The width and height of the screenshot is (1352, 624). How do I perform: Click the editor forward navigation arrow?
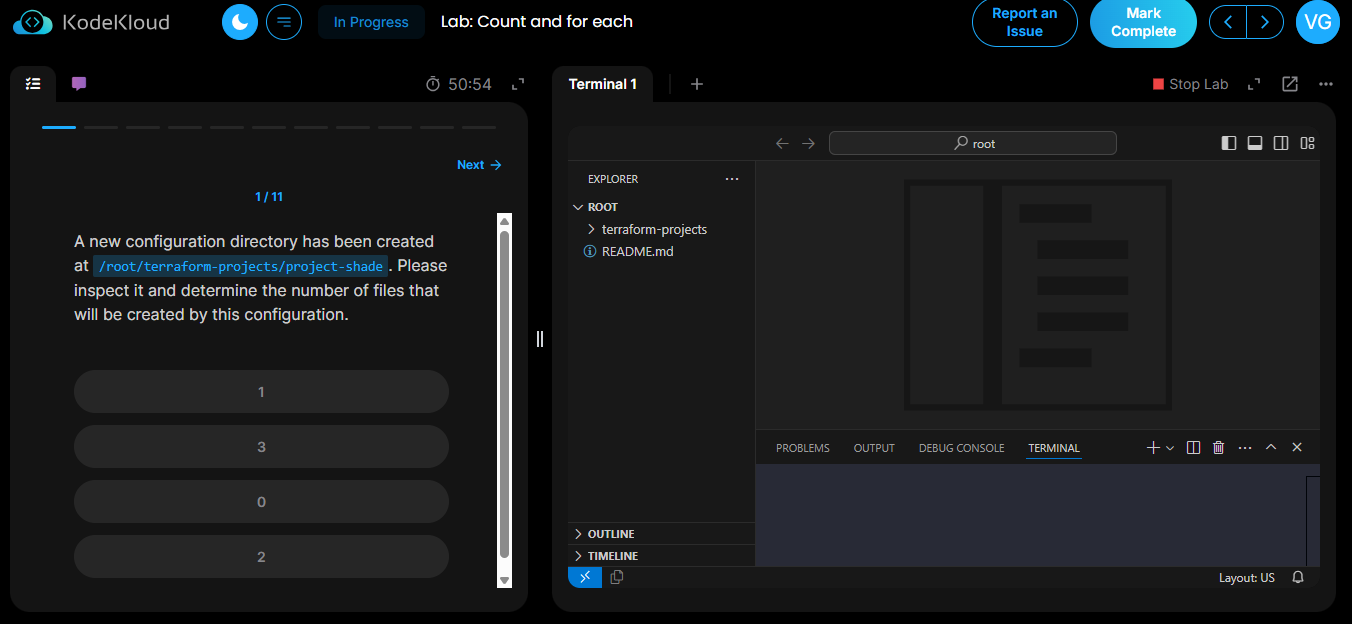(809, 143)
